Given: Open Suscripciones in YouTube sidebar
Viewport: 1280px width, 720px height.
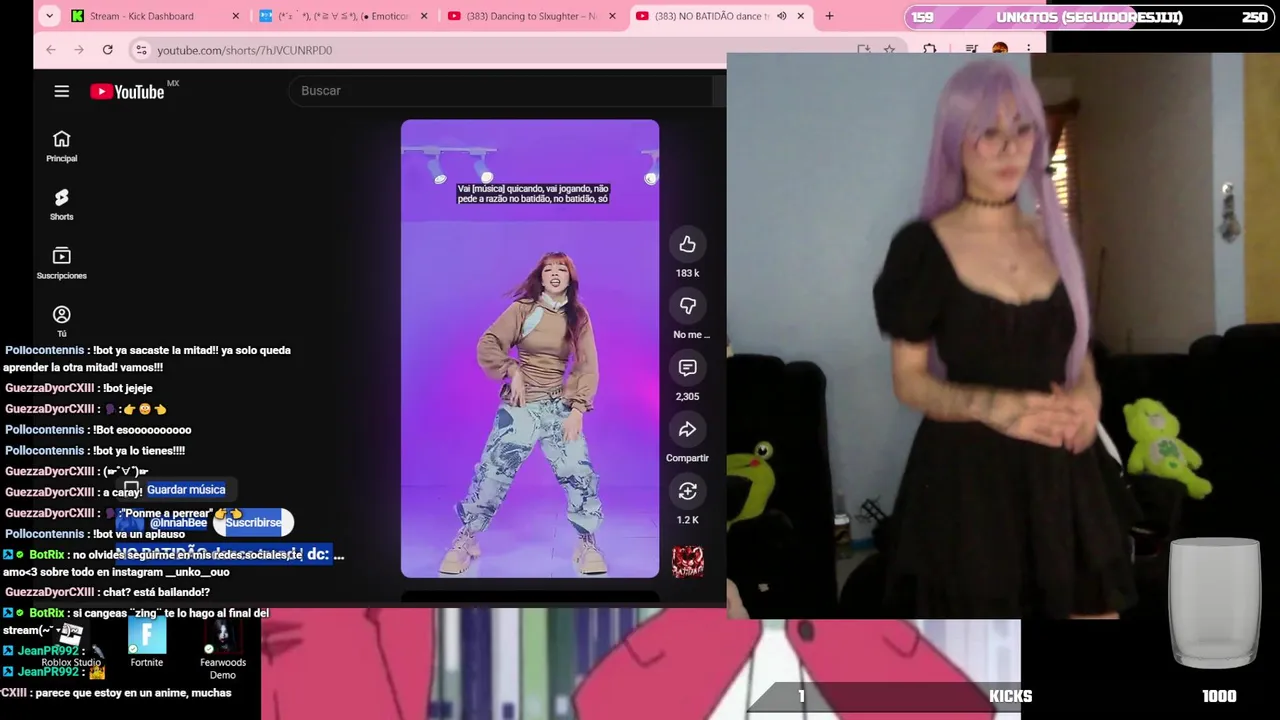Looking at the screenshot, I should (x=62, y=263).
